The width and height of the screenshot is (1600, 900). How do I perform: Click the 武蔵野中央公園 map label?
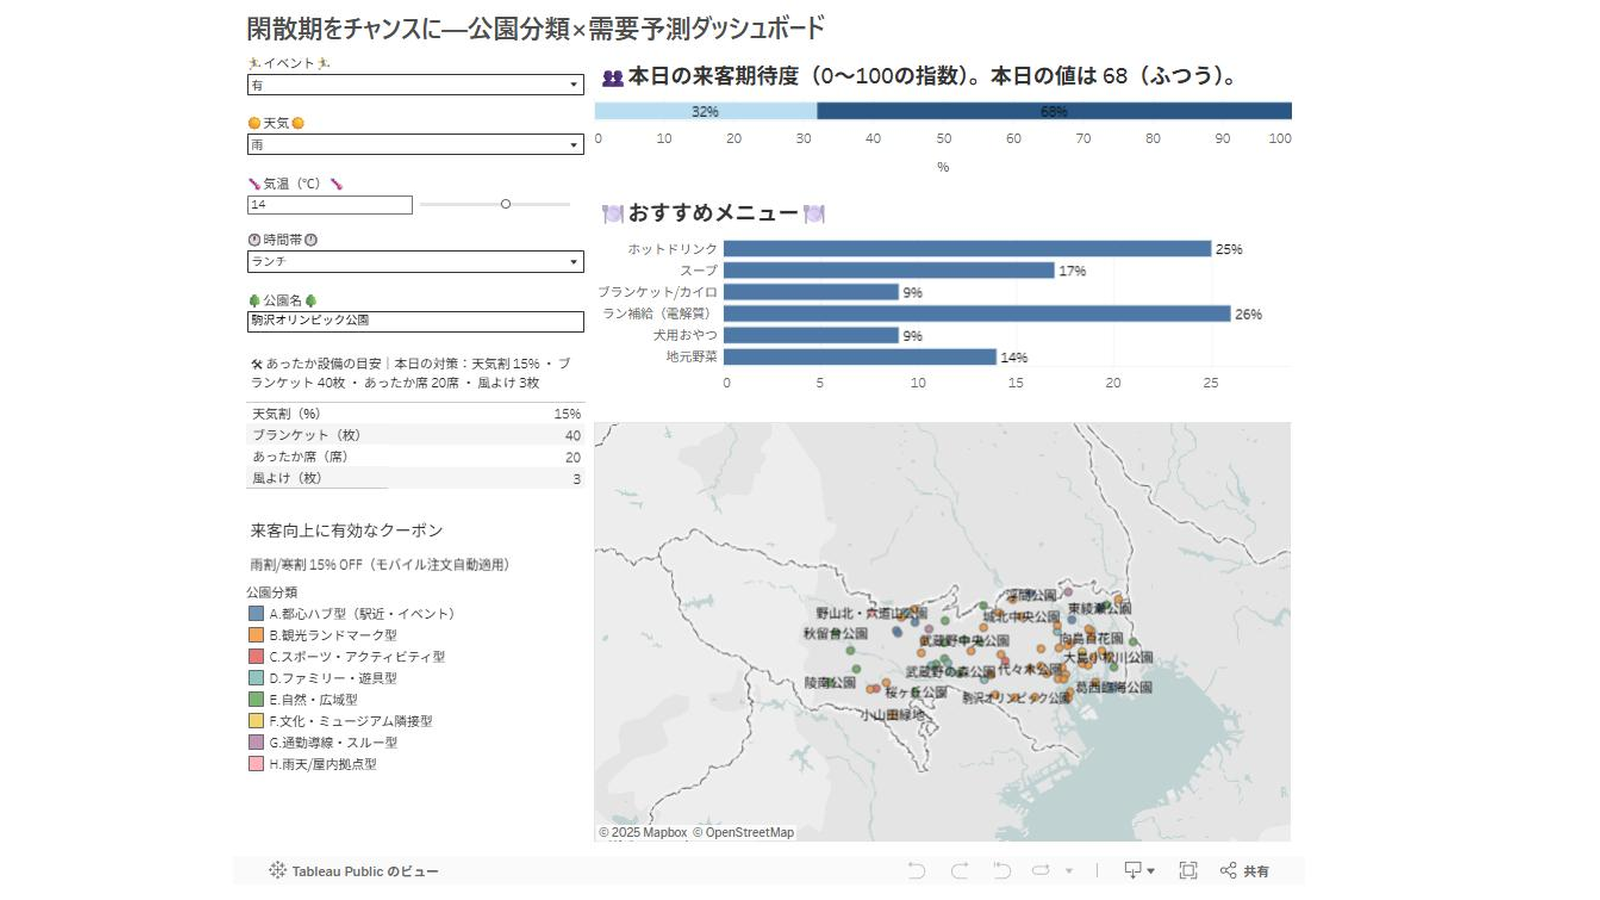pos(964,640)
